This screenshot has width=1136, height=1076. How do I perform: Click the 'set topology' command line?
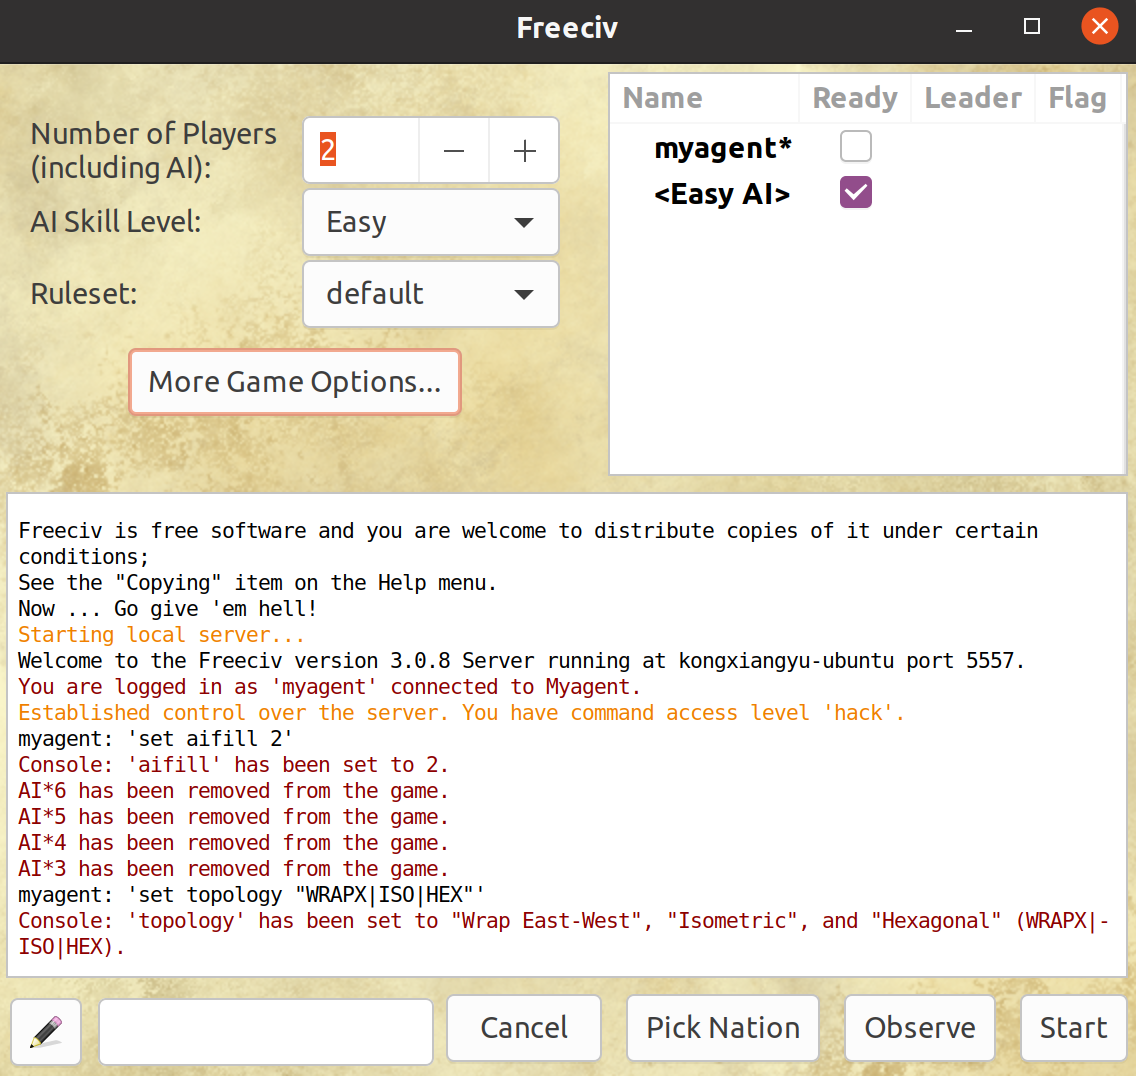pyautogui.click(x=251, y=896)
